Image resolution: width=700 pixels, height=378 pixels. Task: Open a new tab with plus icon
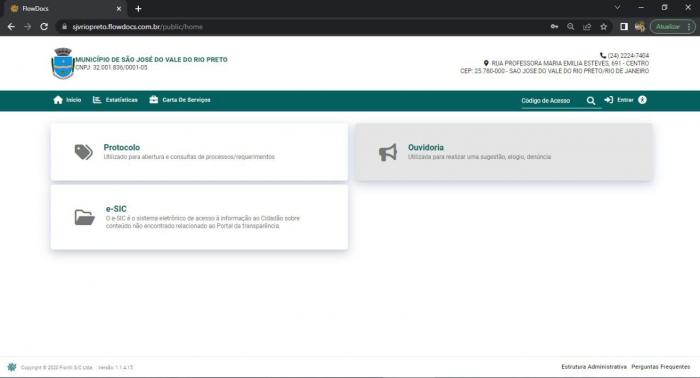138,8
